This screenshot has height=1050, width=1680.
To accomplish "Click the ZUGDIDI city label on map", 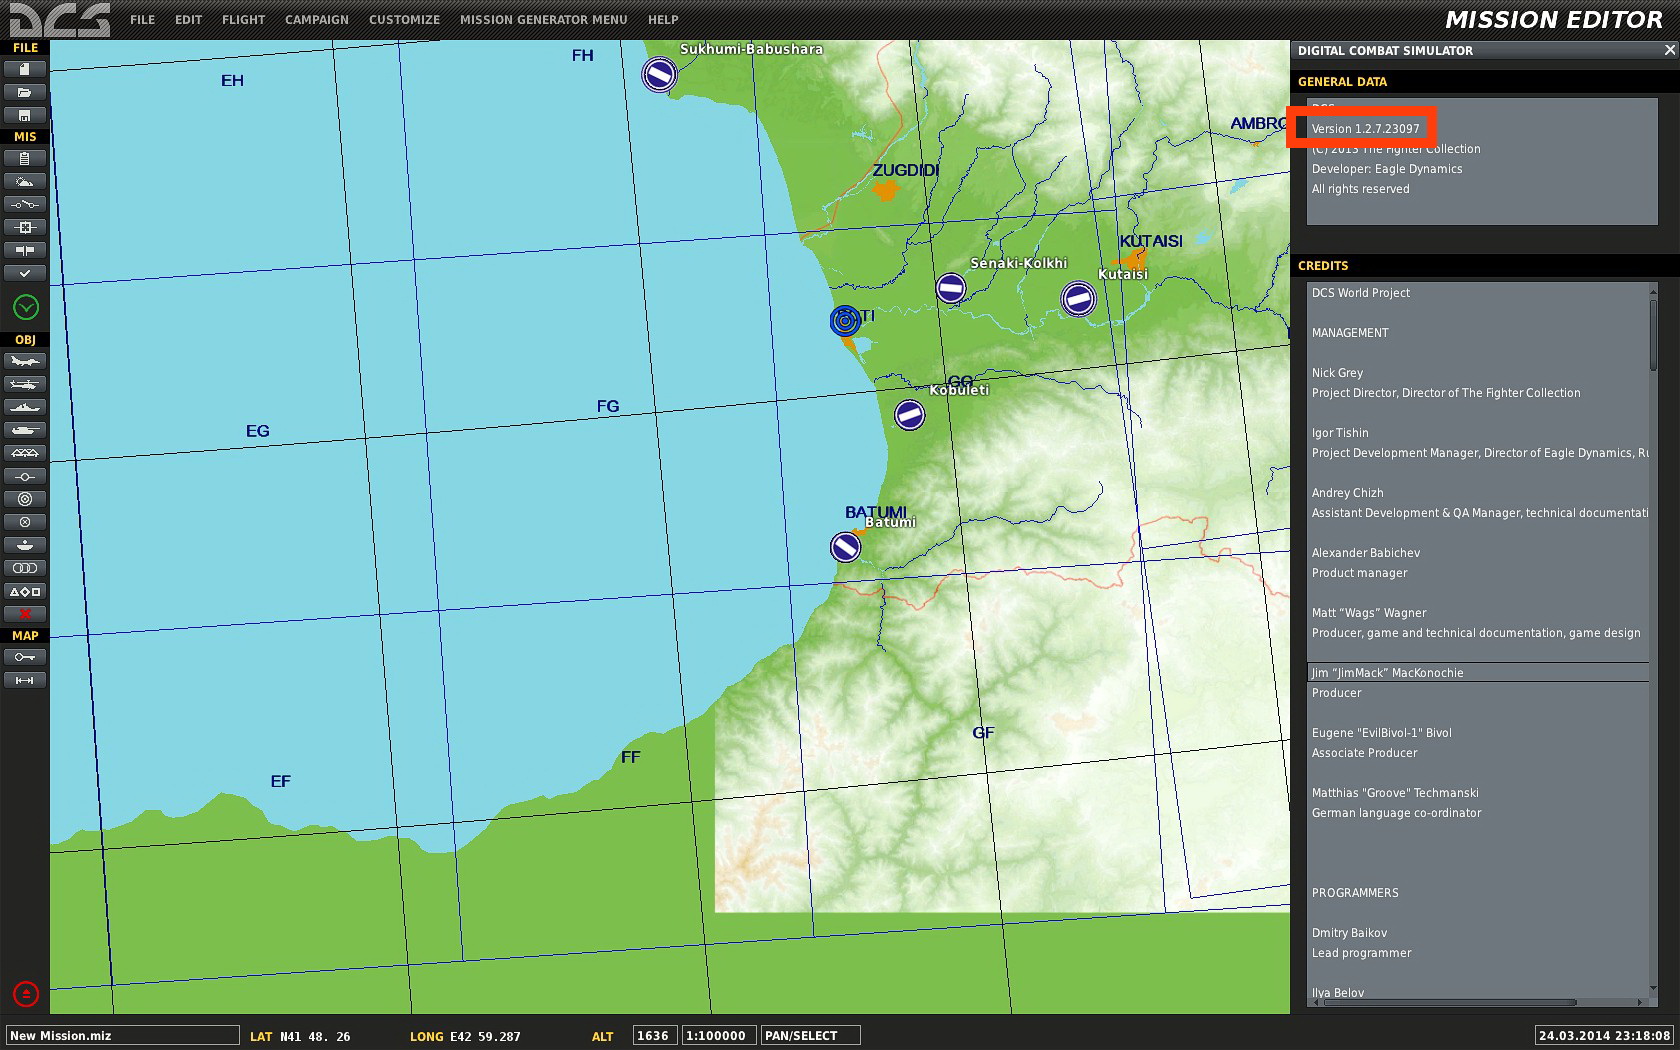I will click(x=906, y=170).
